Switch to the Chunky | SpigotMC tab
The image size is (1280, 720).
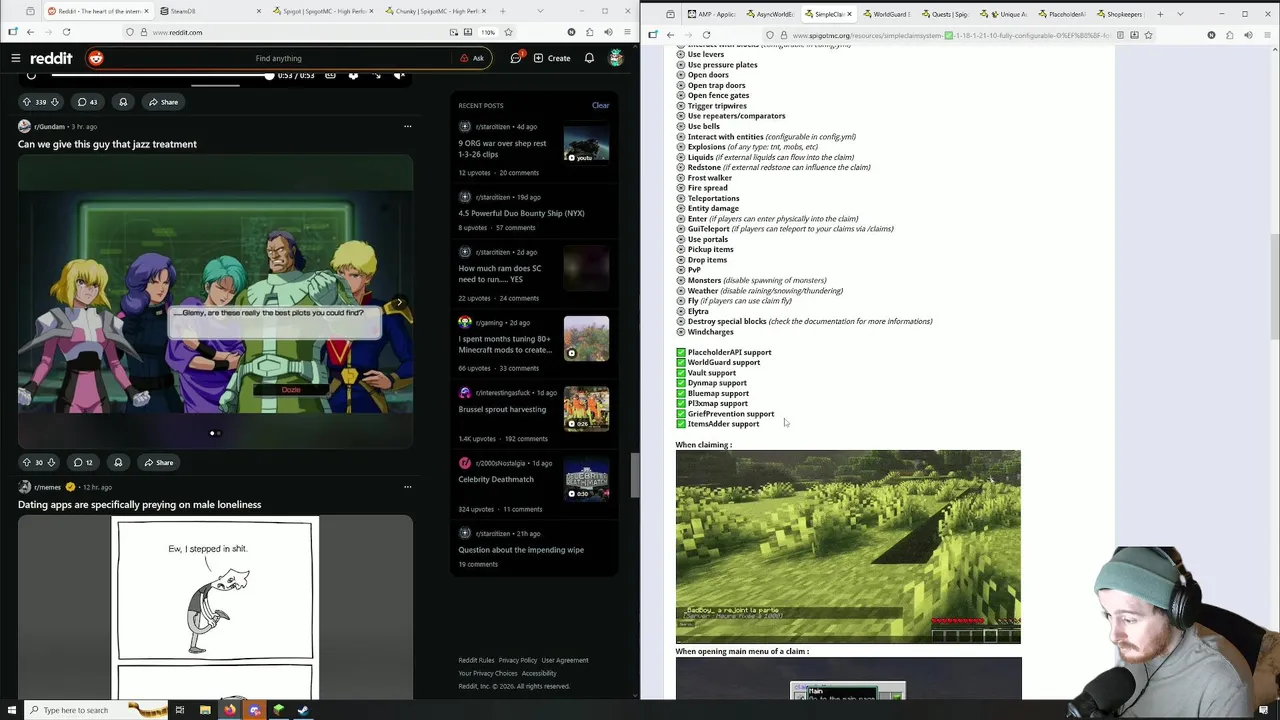(436, 11)
